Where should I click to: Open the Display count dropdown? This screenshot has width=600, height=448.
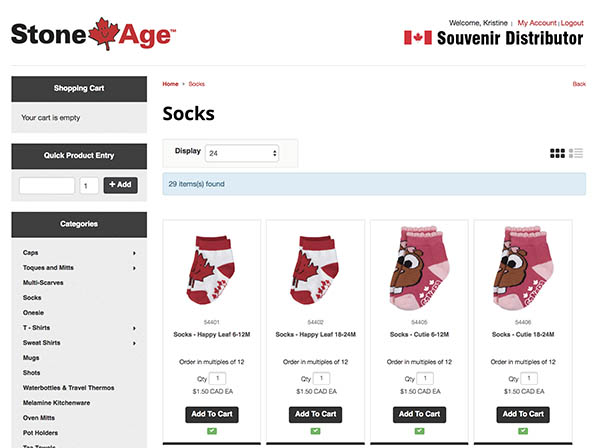coord(242,153)
